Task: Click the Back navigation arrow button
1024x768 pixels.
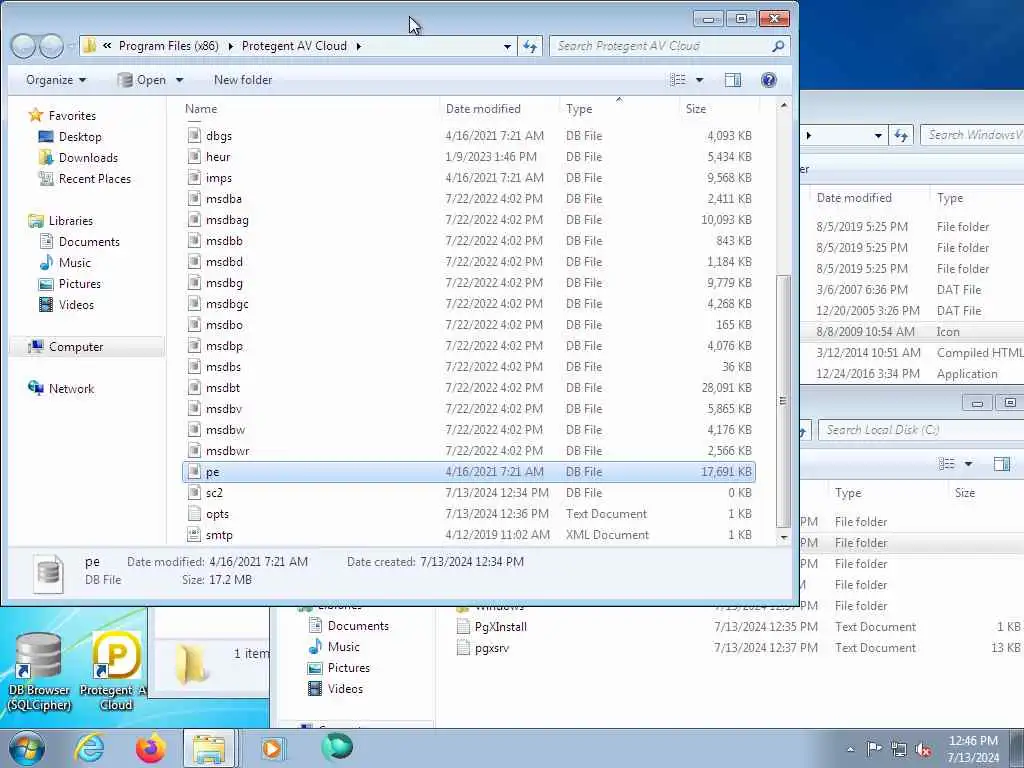Action: click(23, 46)
